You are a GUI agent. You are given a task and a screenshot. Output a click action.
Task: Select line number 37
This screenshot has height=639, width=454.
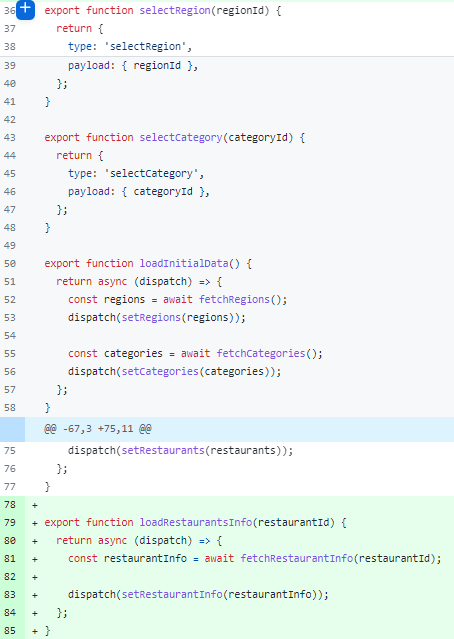click(10, 29)
